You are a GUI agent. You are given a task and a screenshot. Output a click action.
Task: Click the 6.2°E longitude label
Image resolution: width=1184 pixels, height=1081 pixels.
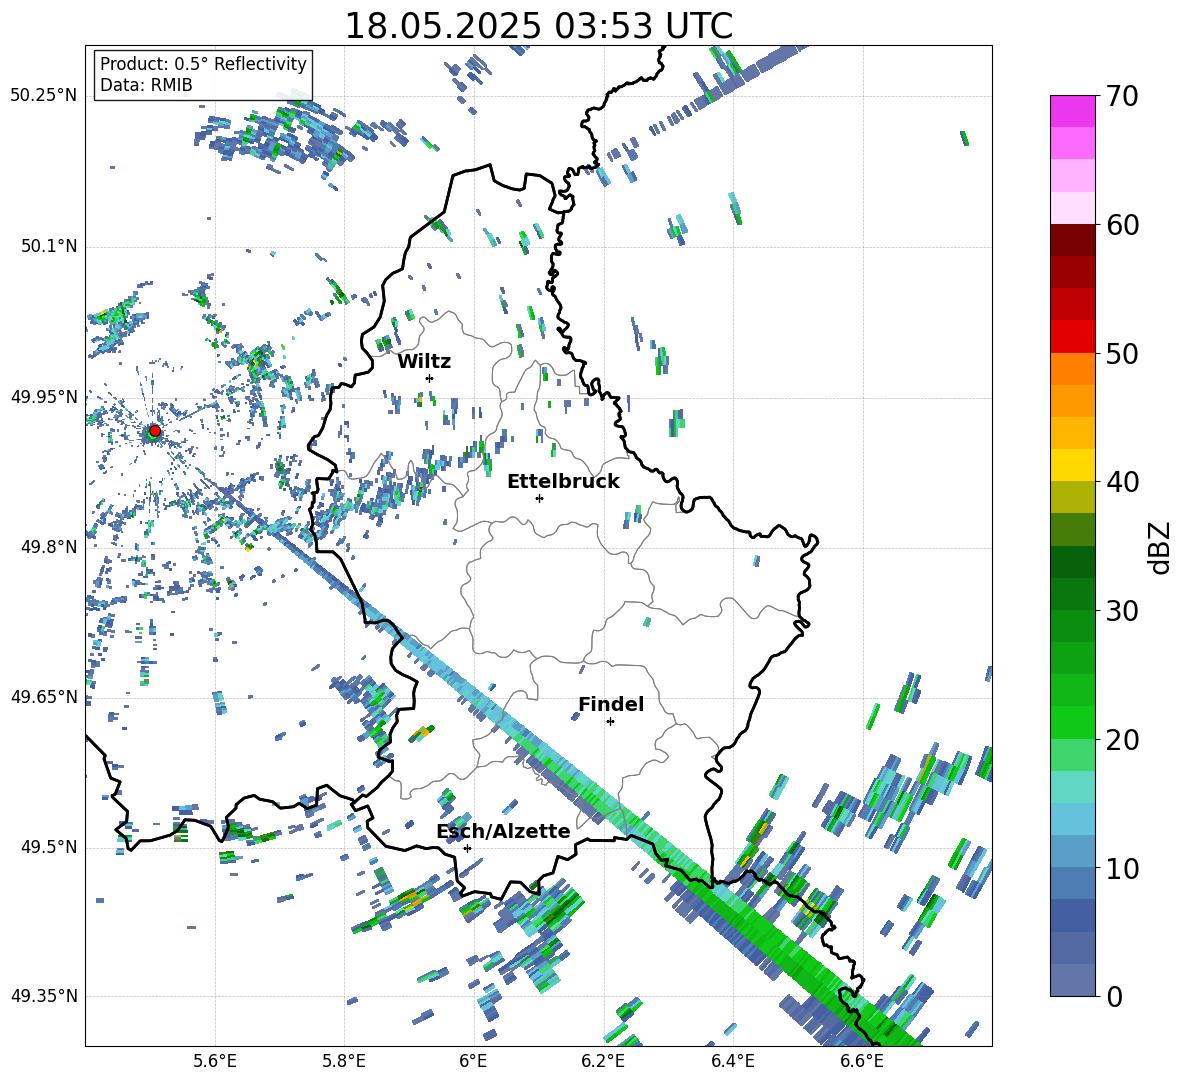point(603,1061)
